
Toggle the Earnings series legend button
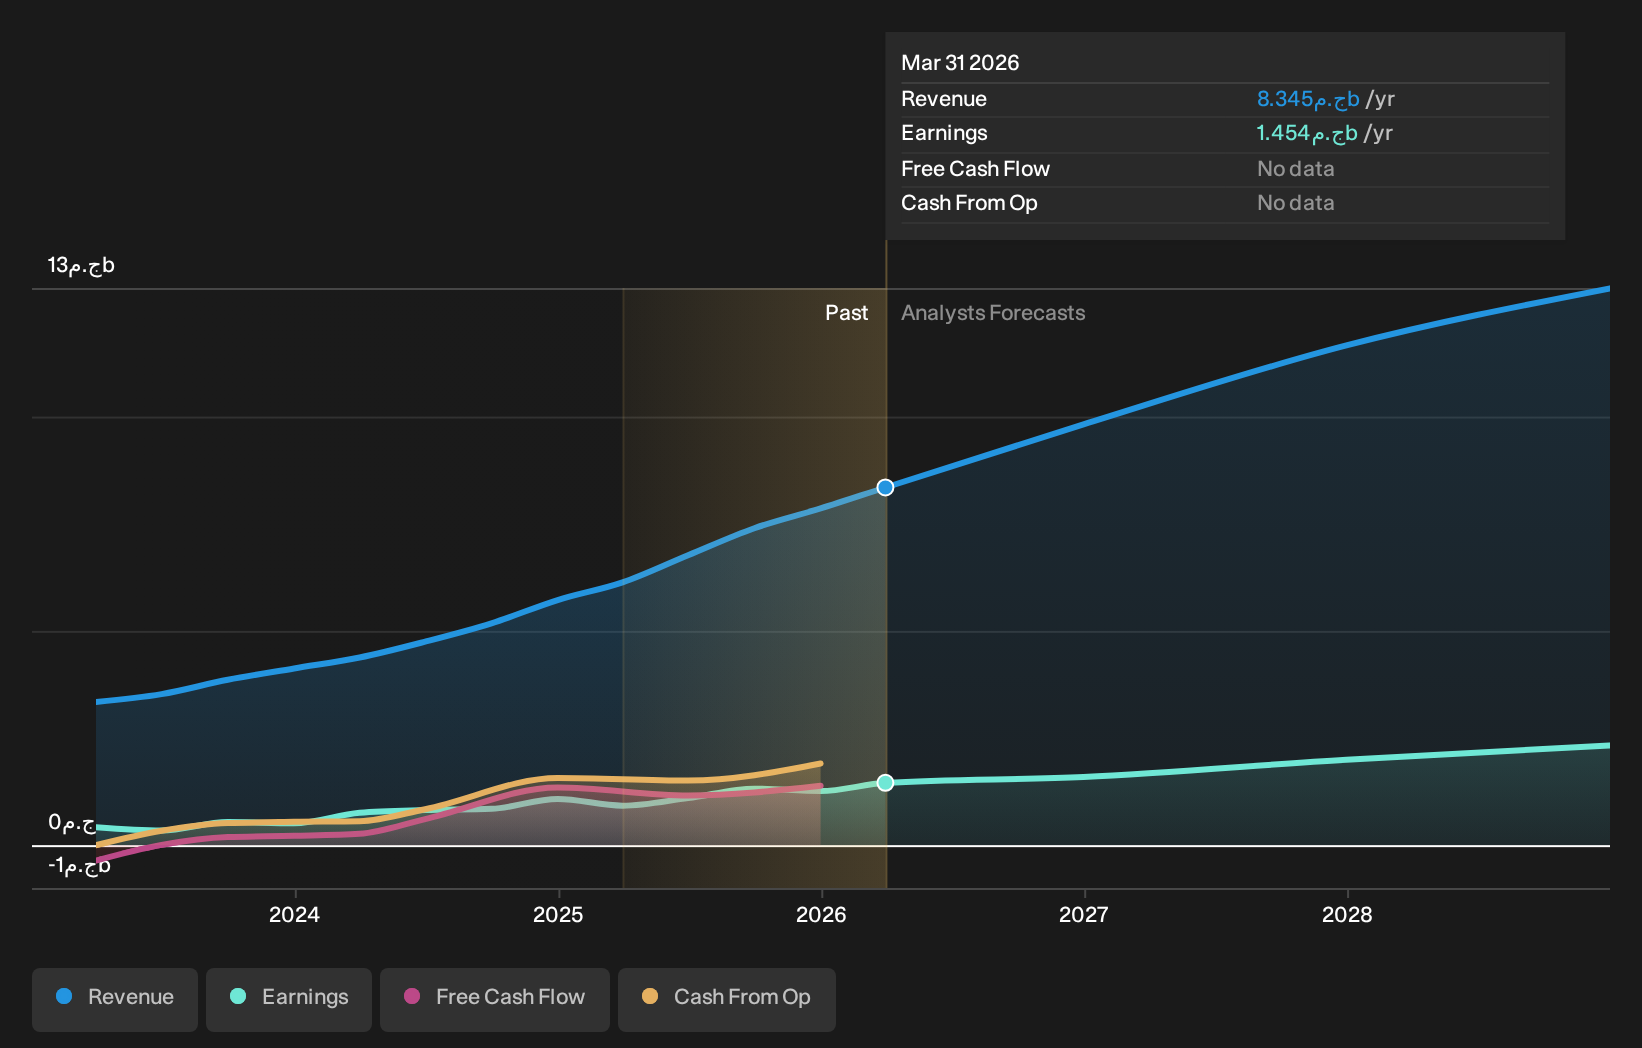[x=289, y=999]
